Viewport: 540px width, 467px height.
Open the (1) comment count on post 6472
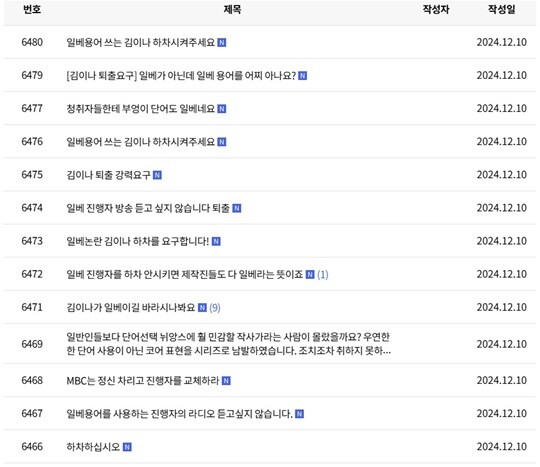pos(323,275)
